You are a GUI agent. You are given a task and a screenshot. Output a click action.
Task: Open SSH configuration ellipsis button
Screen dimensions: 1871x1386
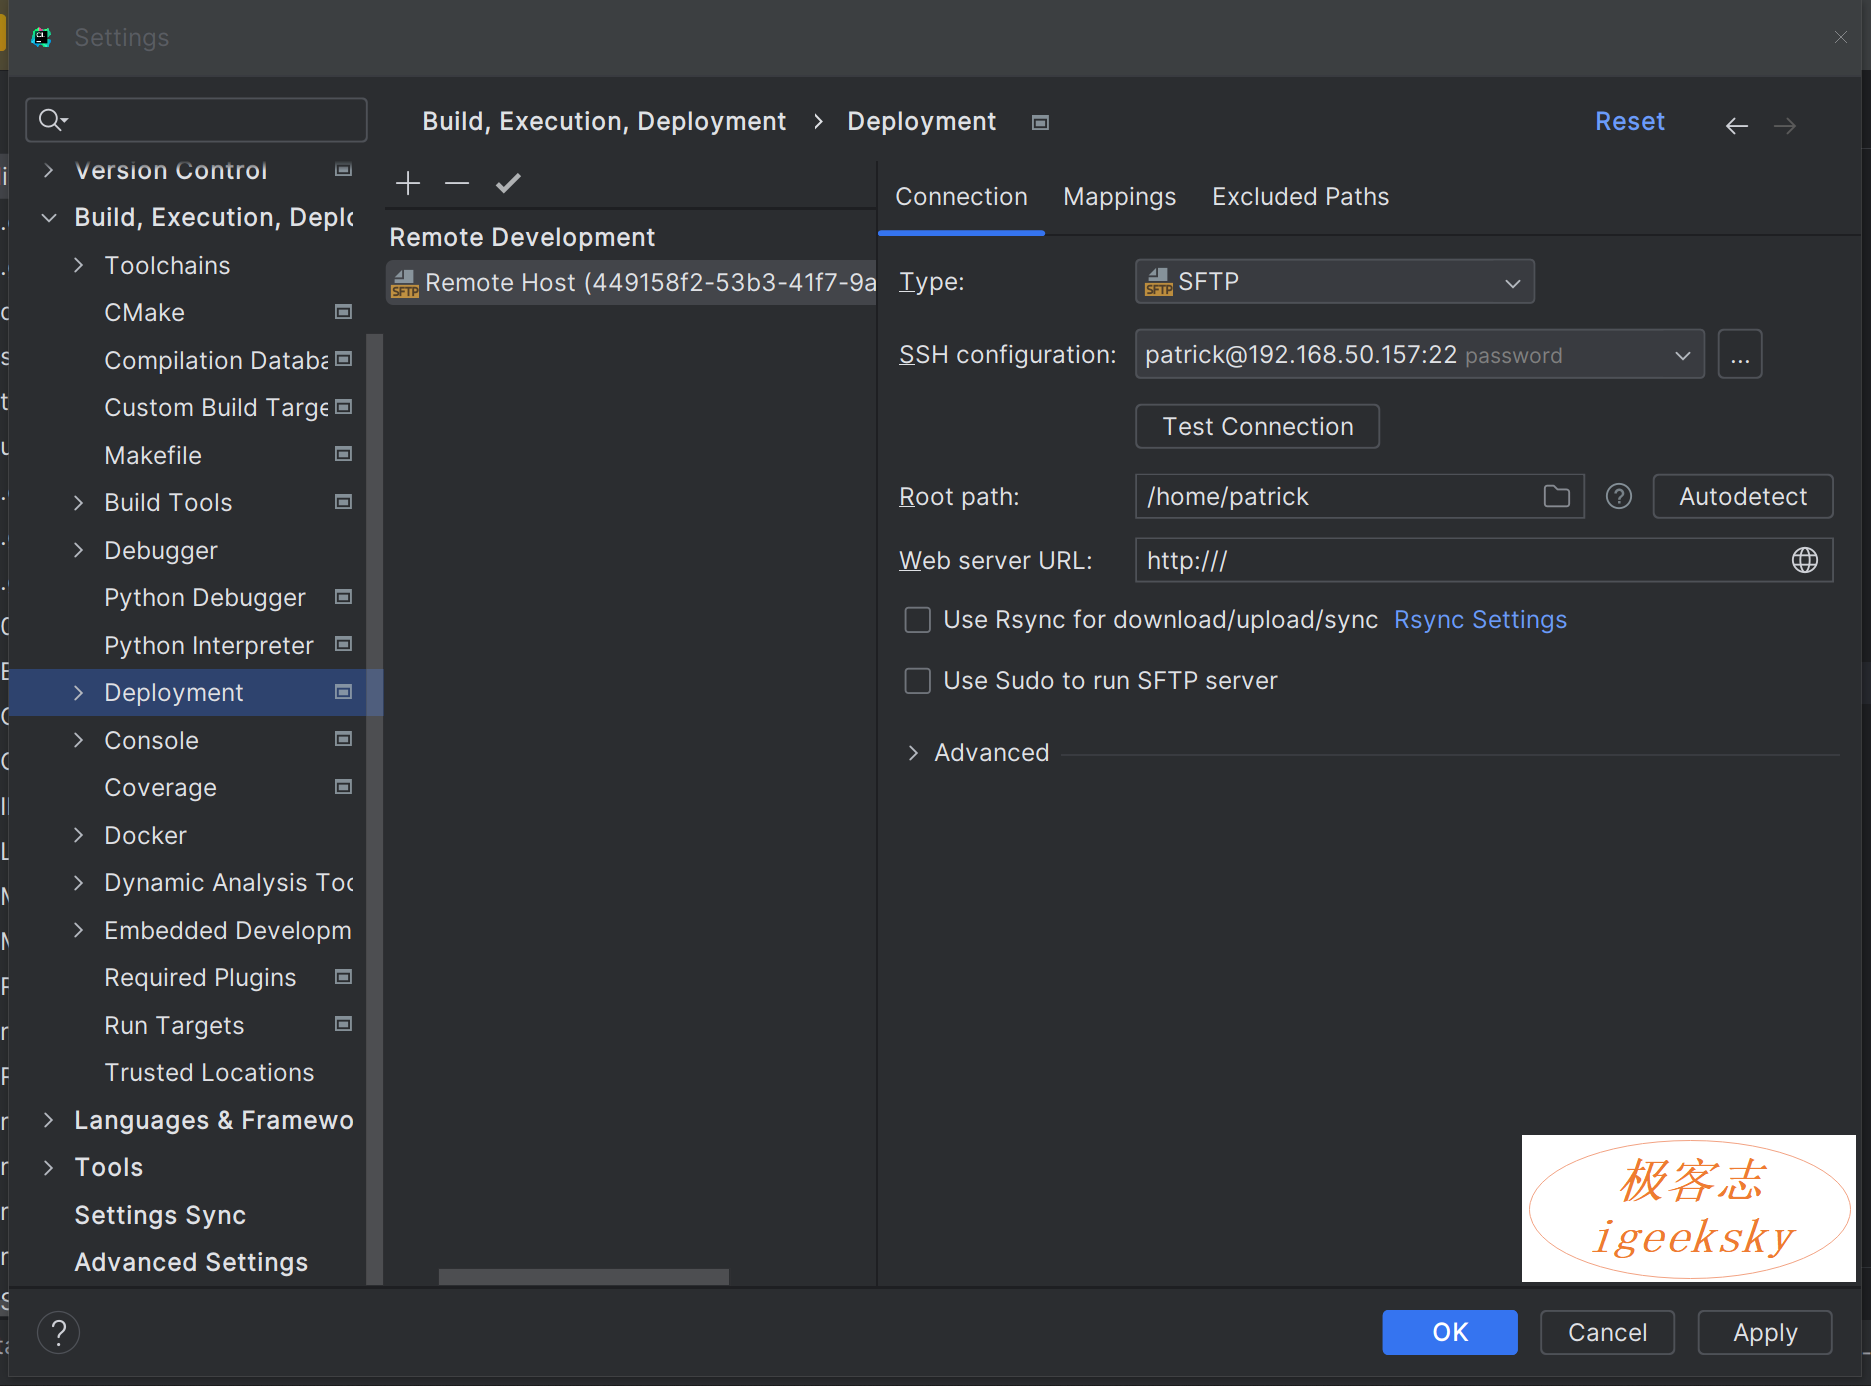pos(1740,355)
